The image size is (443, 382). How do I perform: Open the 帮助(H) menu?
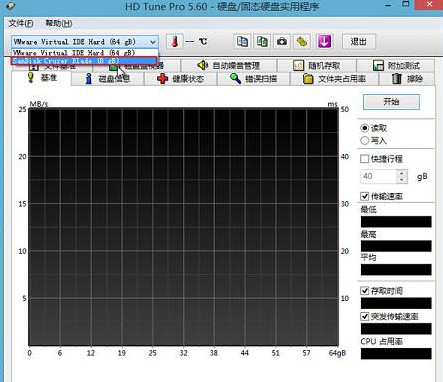coord(59,24)
